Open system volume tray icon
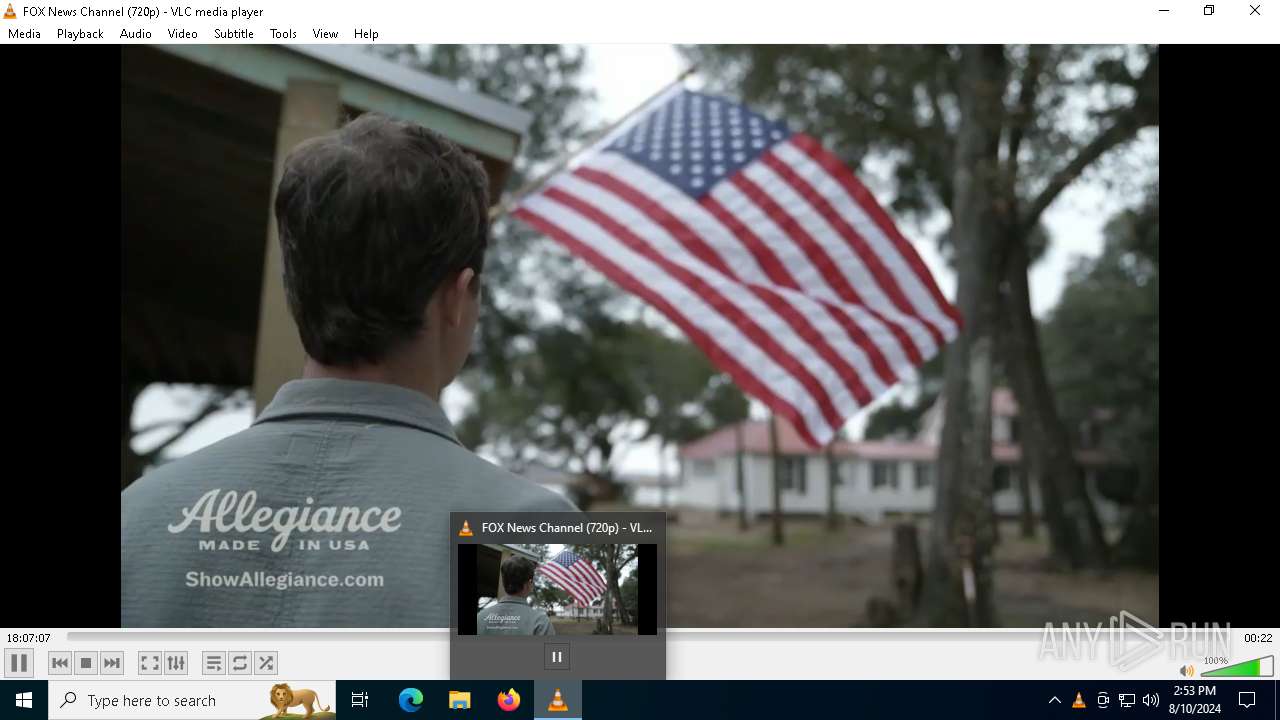 1151,700
